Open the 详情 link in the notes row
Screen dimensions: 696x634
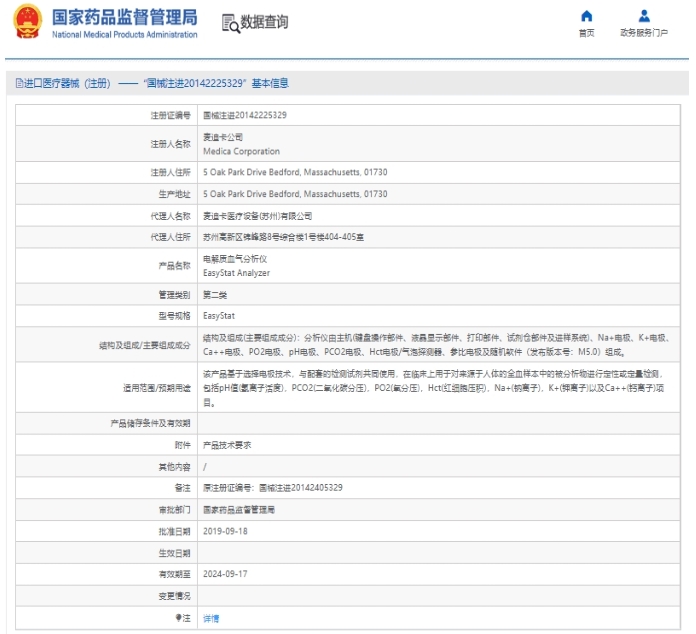pyautogui.click(x=210, y=619)
